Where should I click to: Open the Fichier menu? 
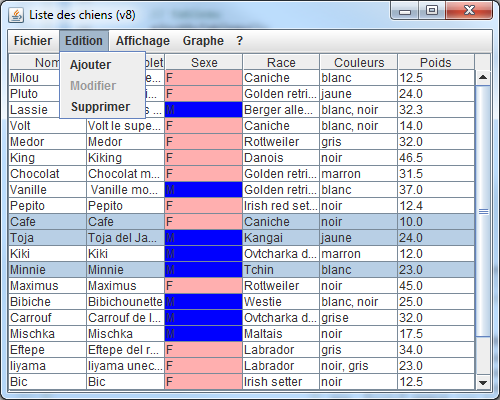[33, 41]
